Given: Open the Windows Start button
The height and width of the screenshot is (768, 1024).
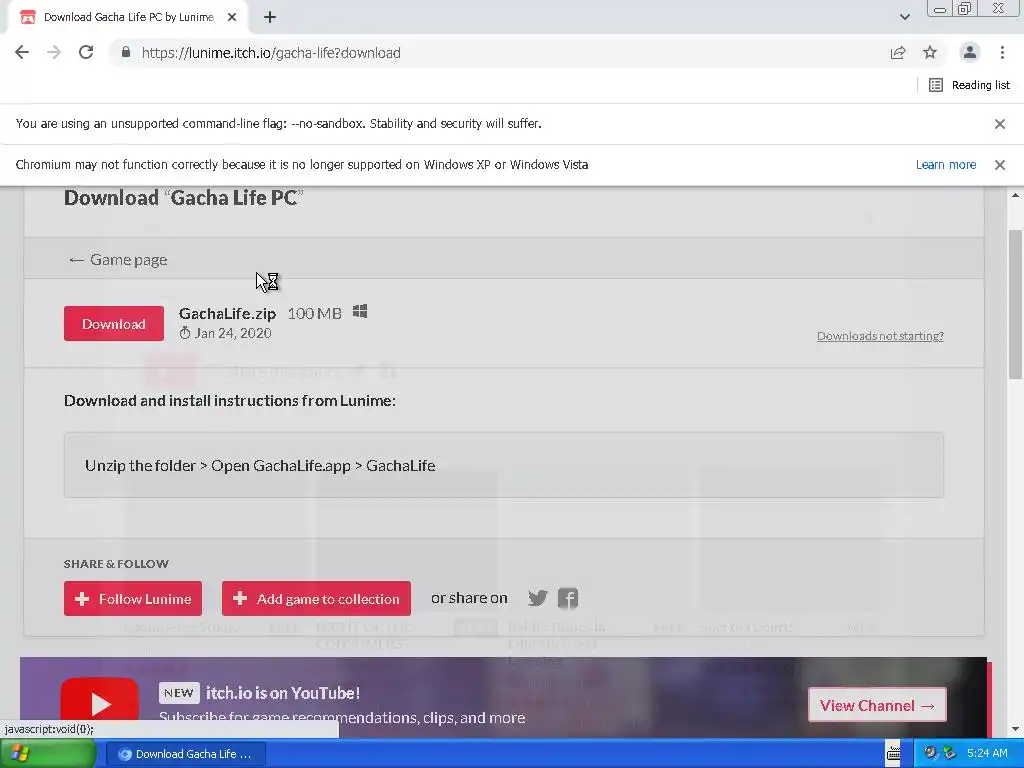Looking at the screenshot, I should 48,754.
